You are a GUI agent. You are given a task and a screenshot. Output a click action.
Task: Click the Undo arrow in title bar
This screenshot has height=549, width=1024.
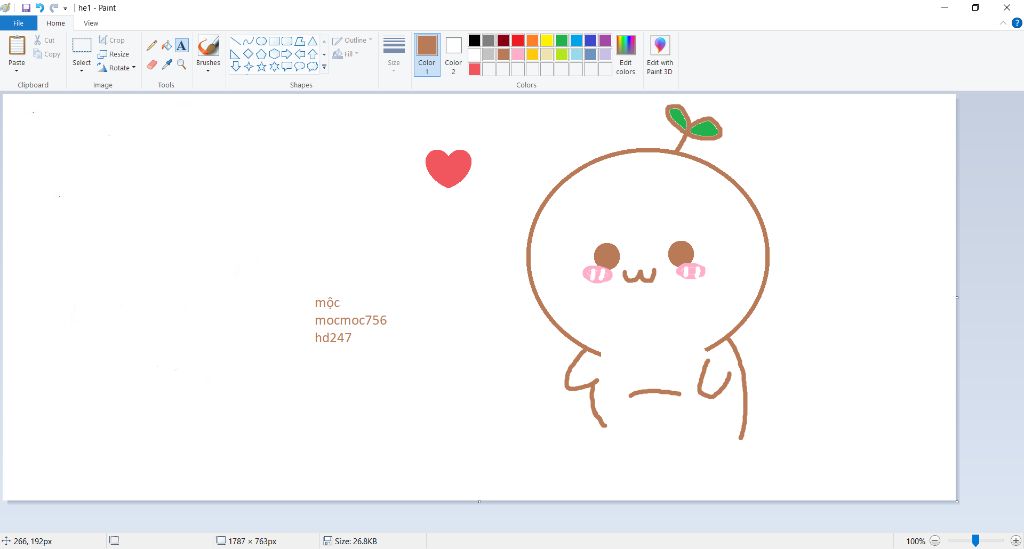[x=40, y=8]
